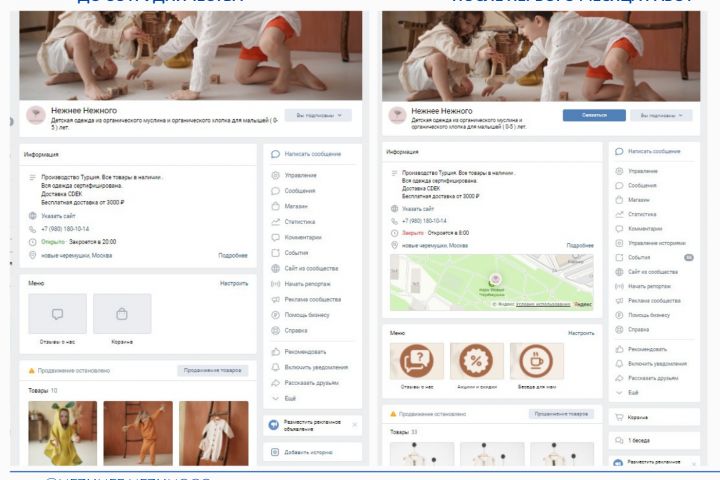Open 'Комментарии' icon in left page sidebar
Image resolution: width=720 pixels, height=480 pixels.
276,237
